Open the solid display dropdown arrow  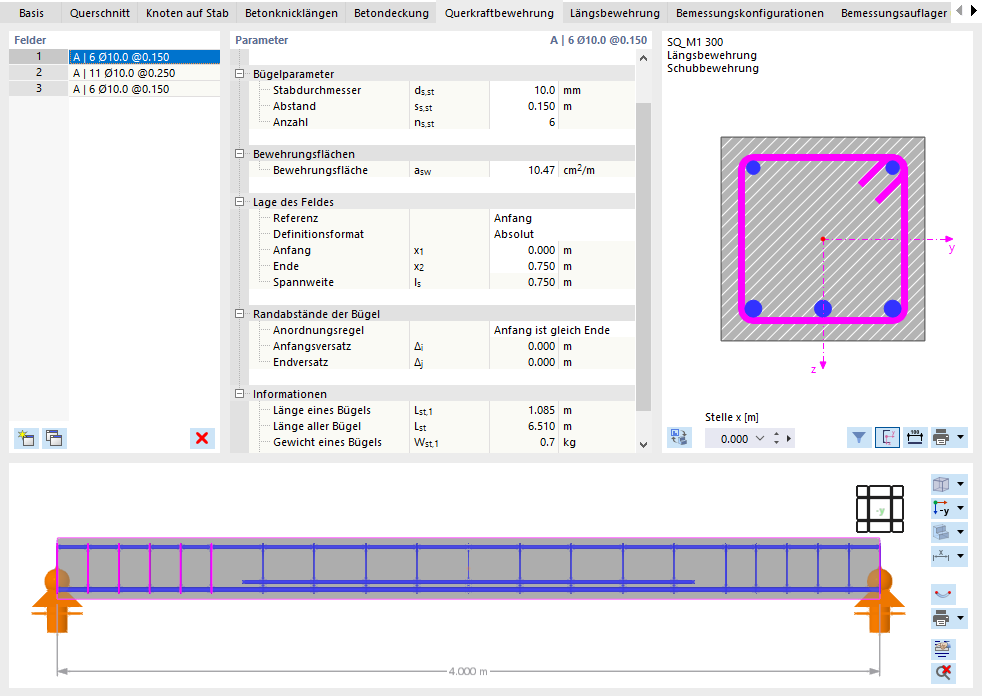click(x=961, y=532)
